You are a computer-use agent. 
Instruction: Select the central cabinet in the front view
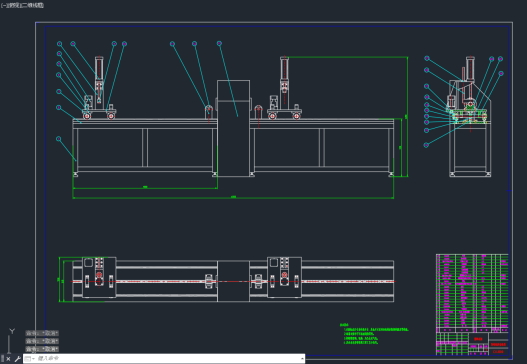tap(233, 128)
